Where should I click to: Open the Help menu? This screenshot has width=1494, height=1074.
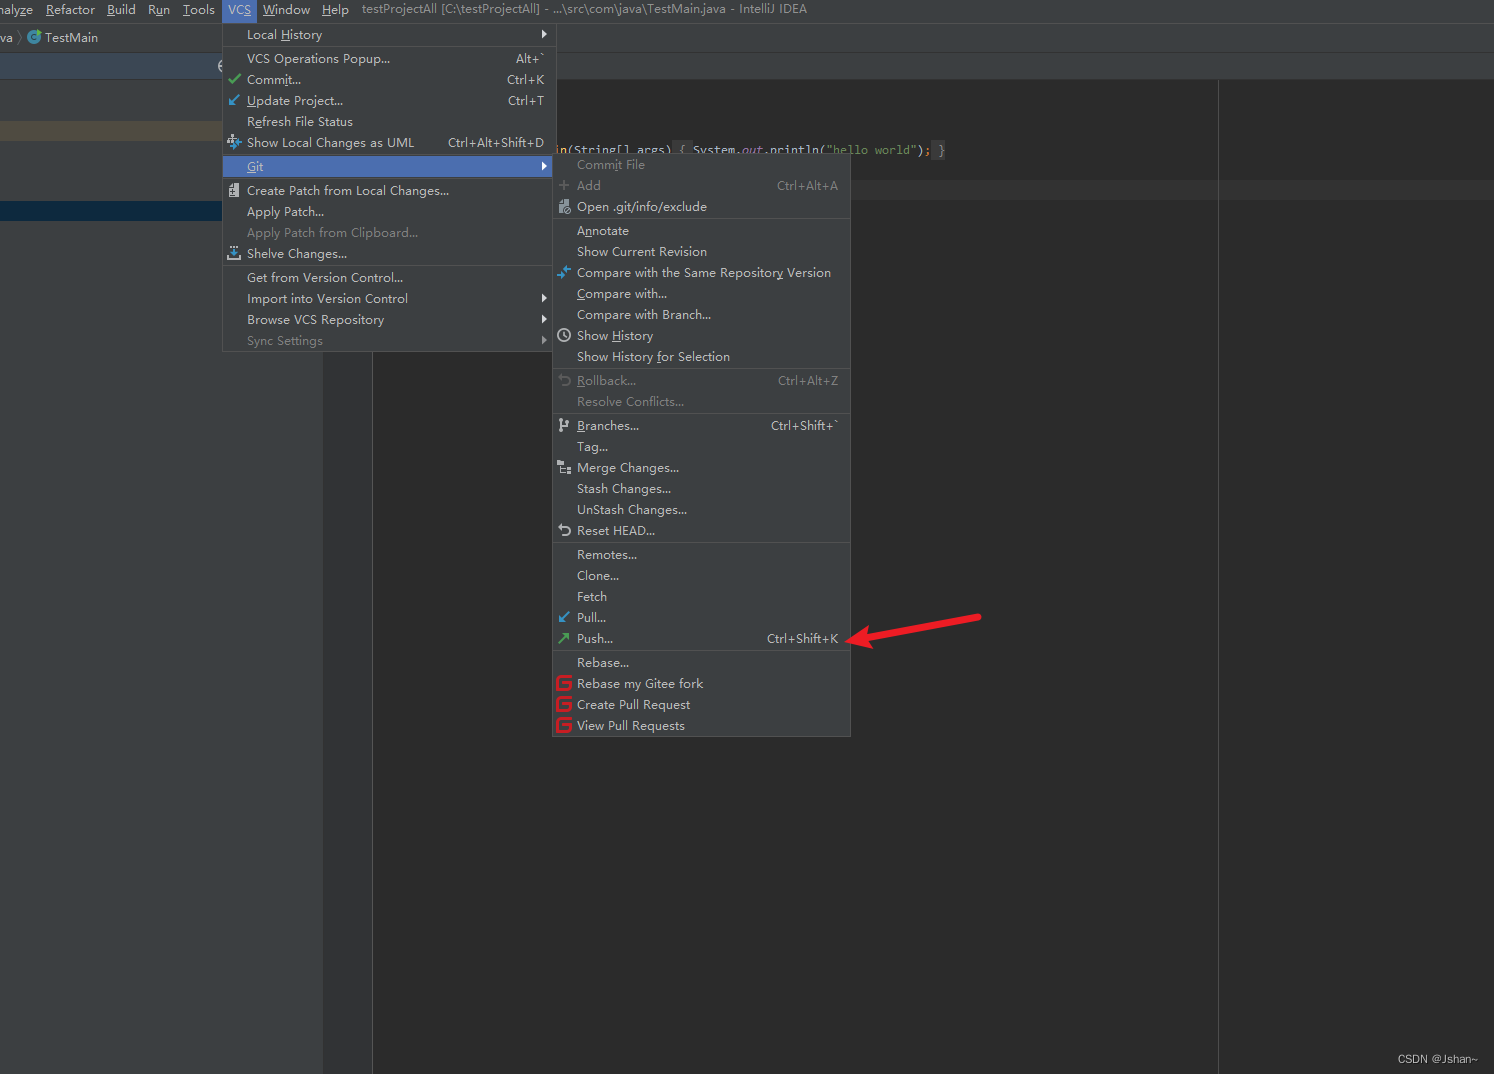coord(335,10)
